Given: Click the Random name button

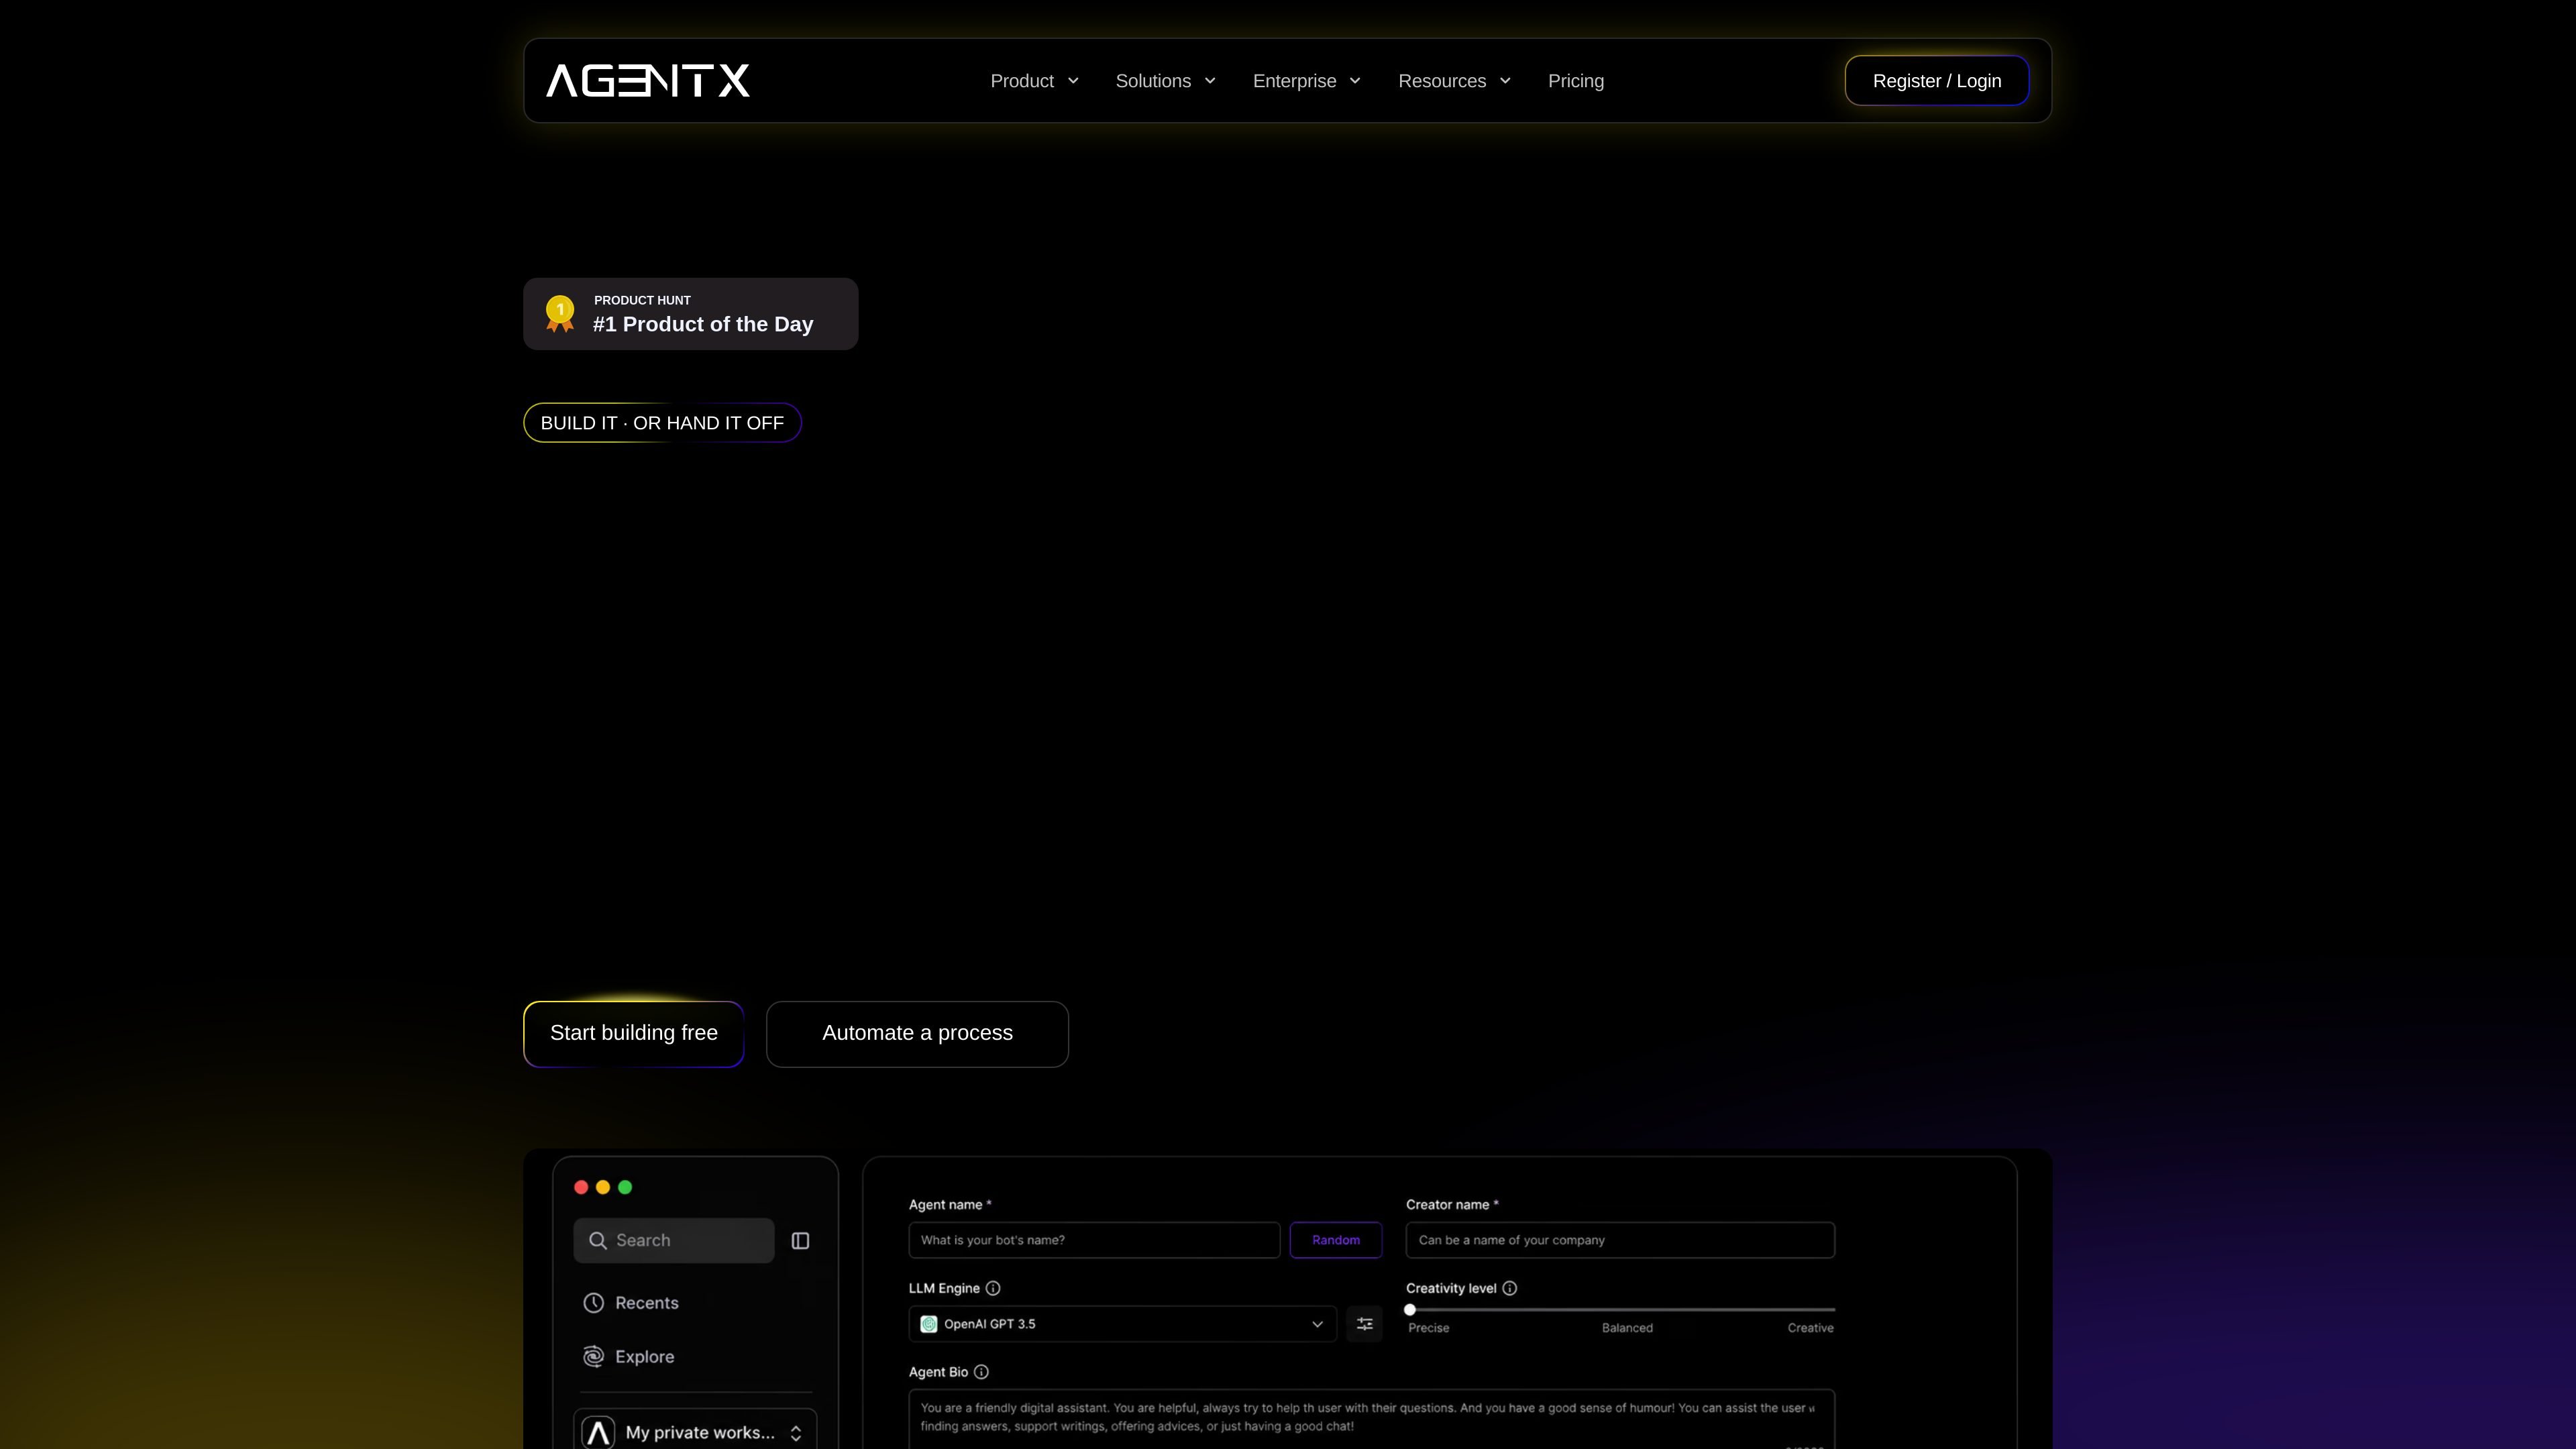Looking at the screenshot, I should click(1336, 1240).
